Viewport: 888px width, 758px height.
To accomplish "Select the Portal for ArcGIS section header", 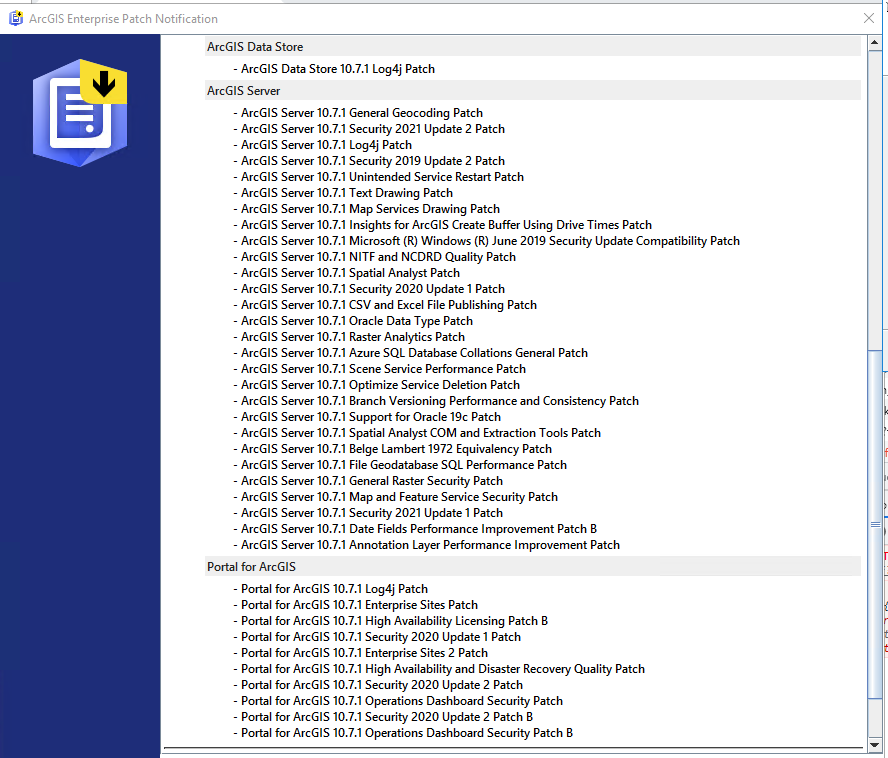I will (x=533, y=567).
